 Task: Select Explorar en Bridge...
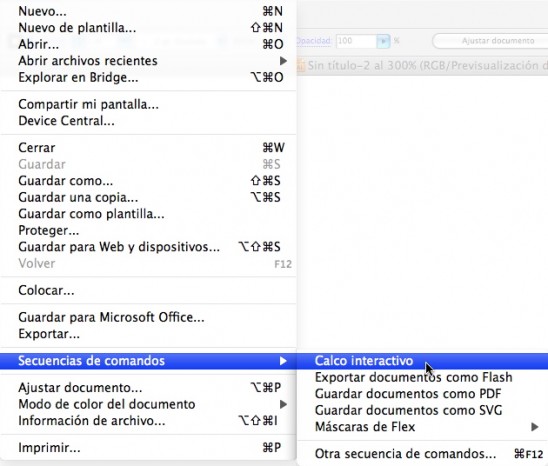148,77
